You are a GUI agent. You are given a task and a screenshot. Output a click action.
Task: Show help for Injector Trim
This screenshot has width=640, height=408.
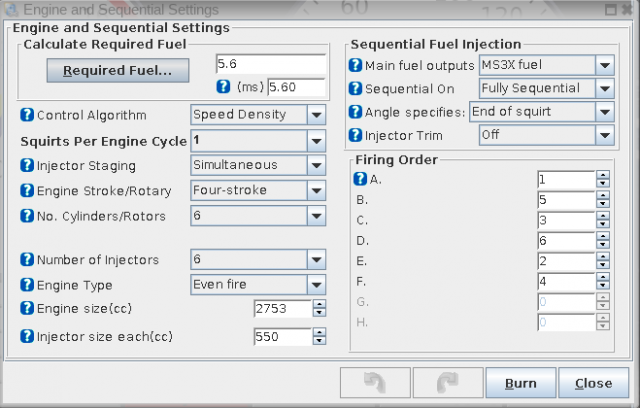355,135
